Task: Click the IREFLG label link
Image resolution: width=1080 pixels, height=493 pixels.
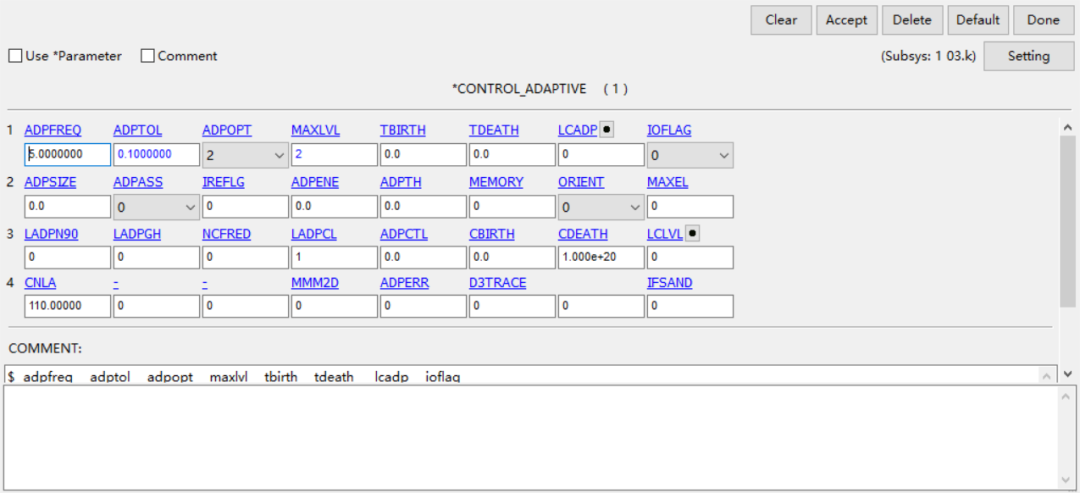Action: click(223, 182)
